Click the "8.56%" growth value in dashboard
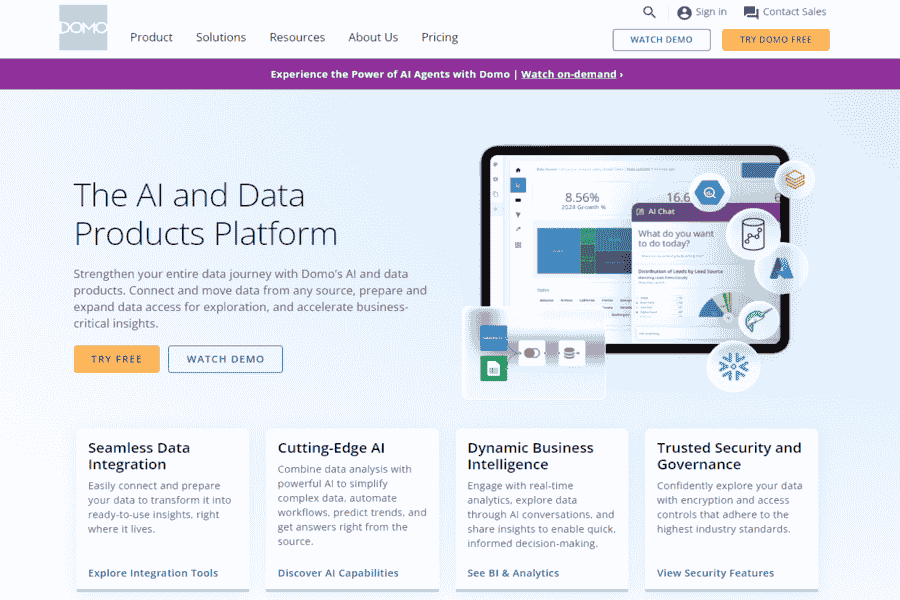The image size is (900, 600). point(582,198)
